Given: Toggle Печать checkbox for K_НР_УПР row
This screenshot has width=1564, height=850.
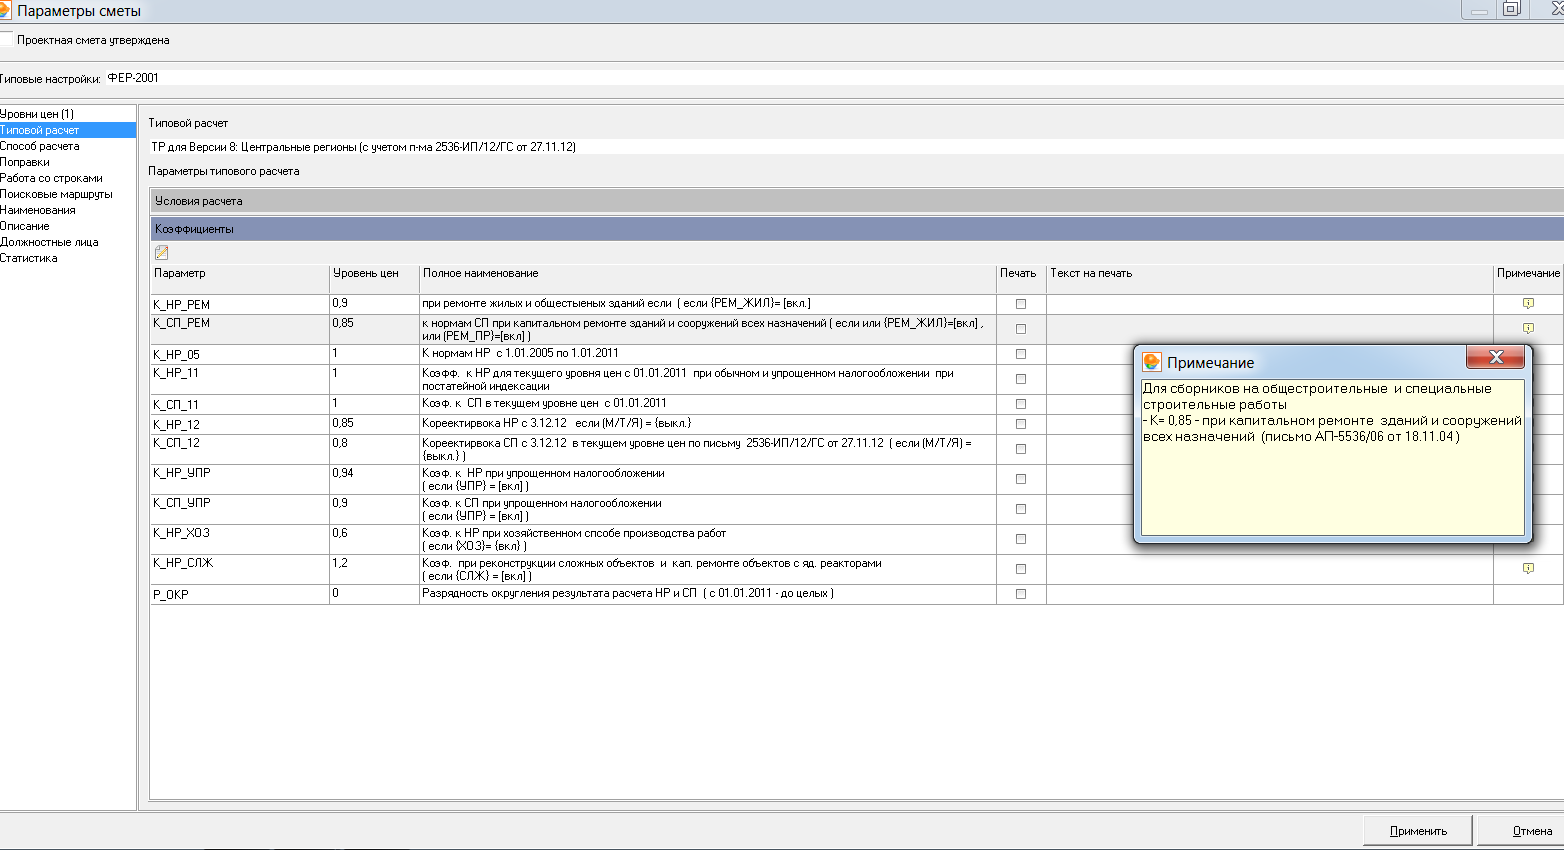Looking at the screenshot, I should (x=1021, y=479).
